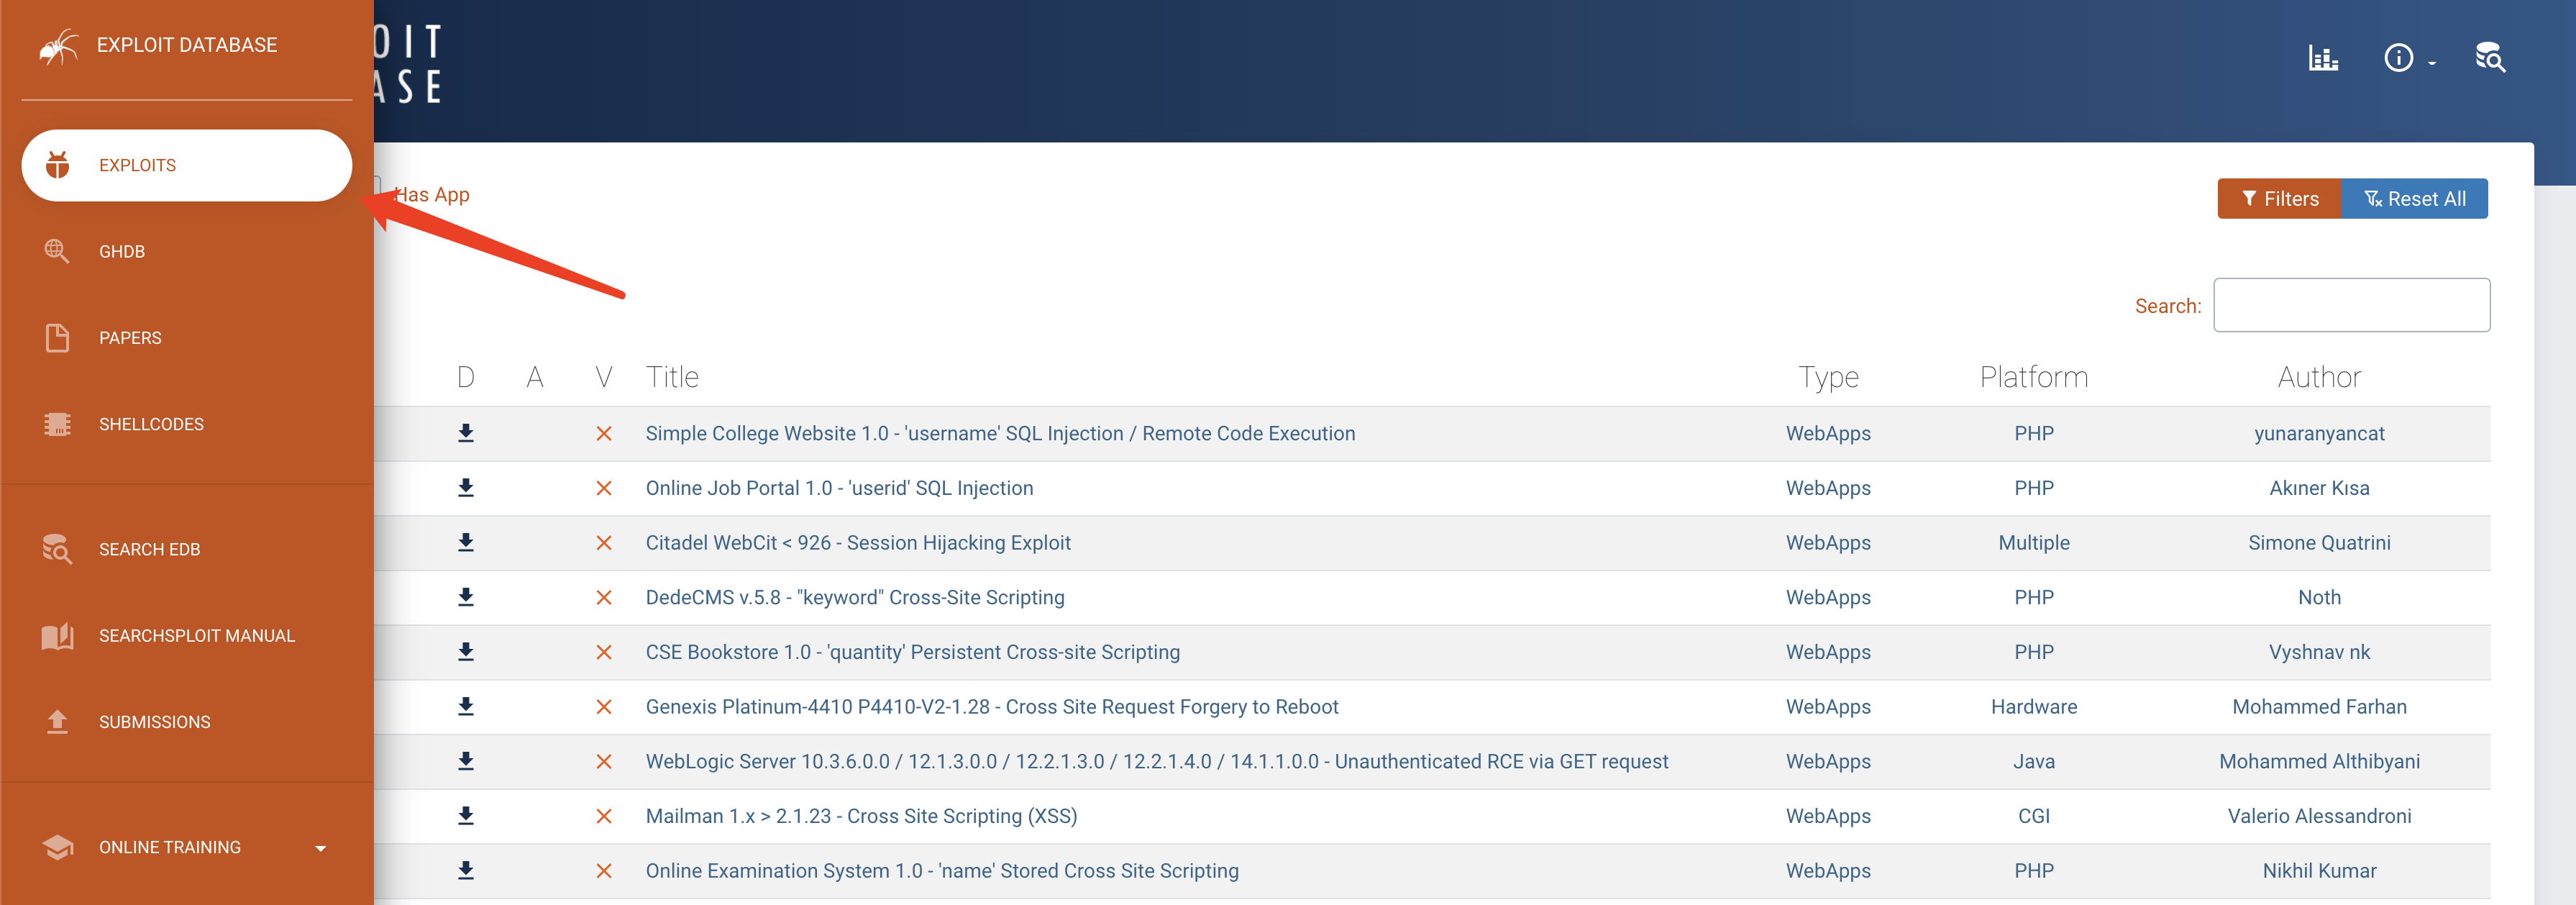Screen dimensions: 2576x905
Task: Click unverified X icon for Online Job Portal
Action: pyautogui.click(x=604, y=488)
